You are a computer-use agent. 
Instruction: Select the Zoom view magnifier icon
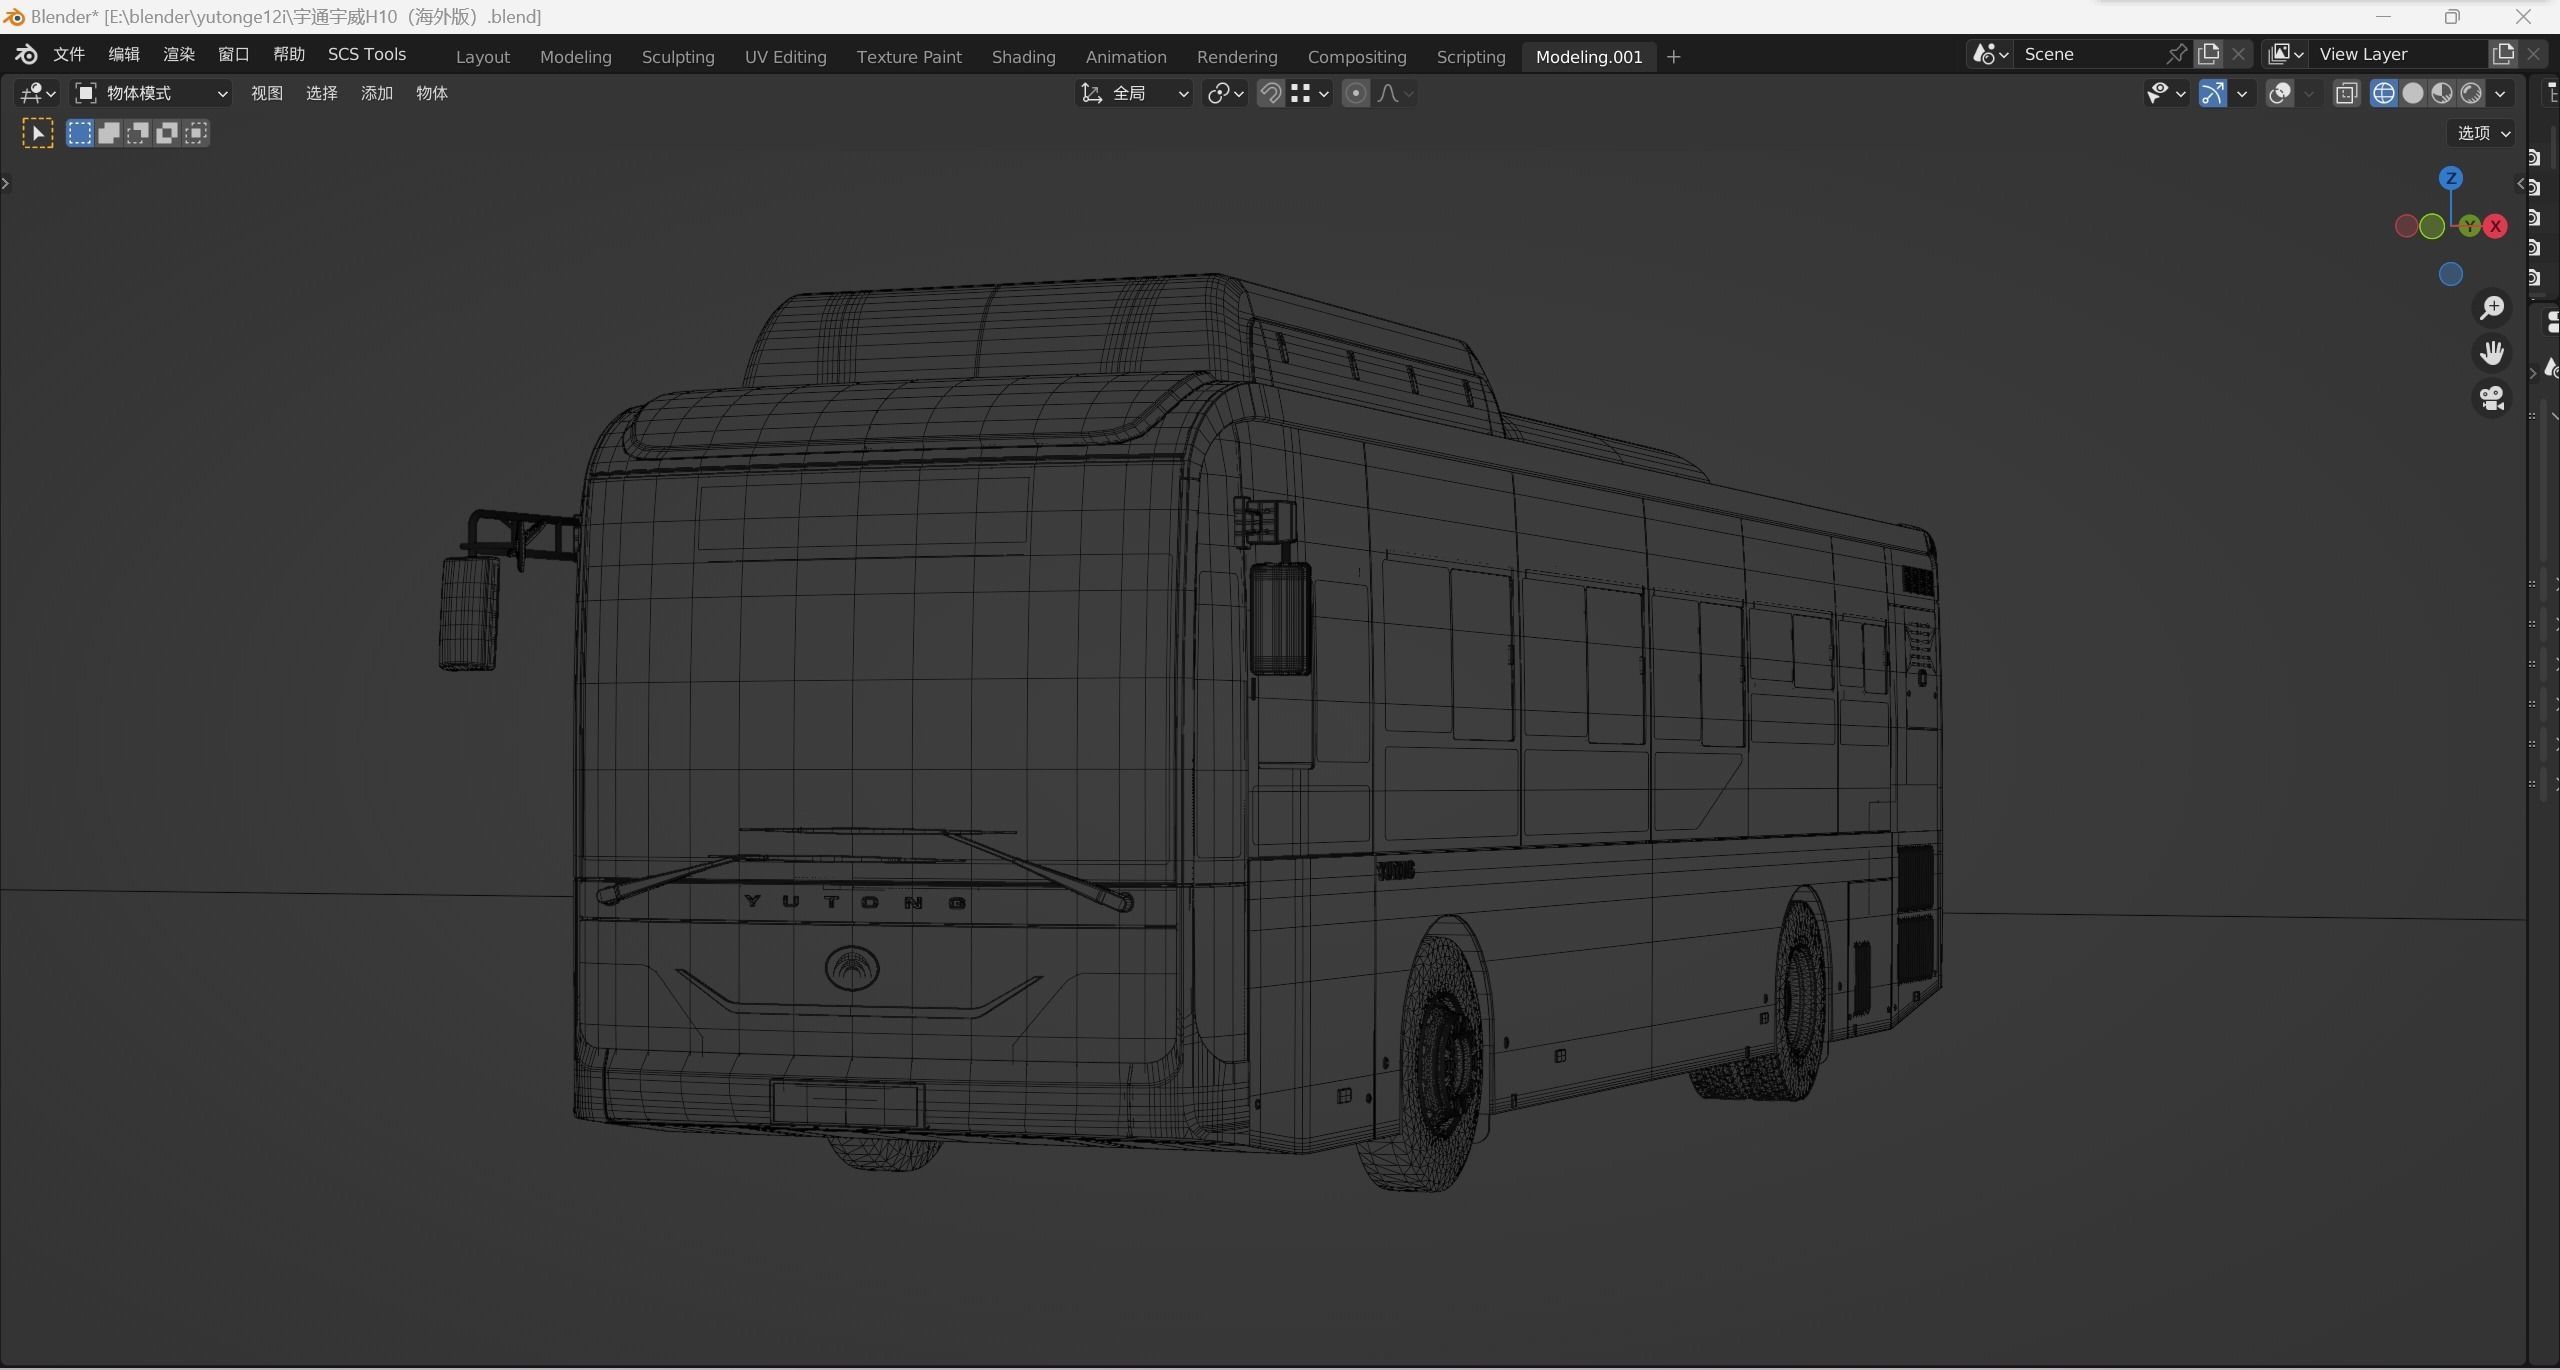(2492, 308)
